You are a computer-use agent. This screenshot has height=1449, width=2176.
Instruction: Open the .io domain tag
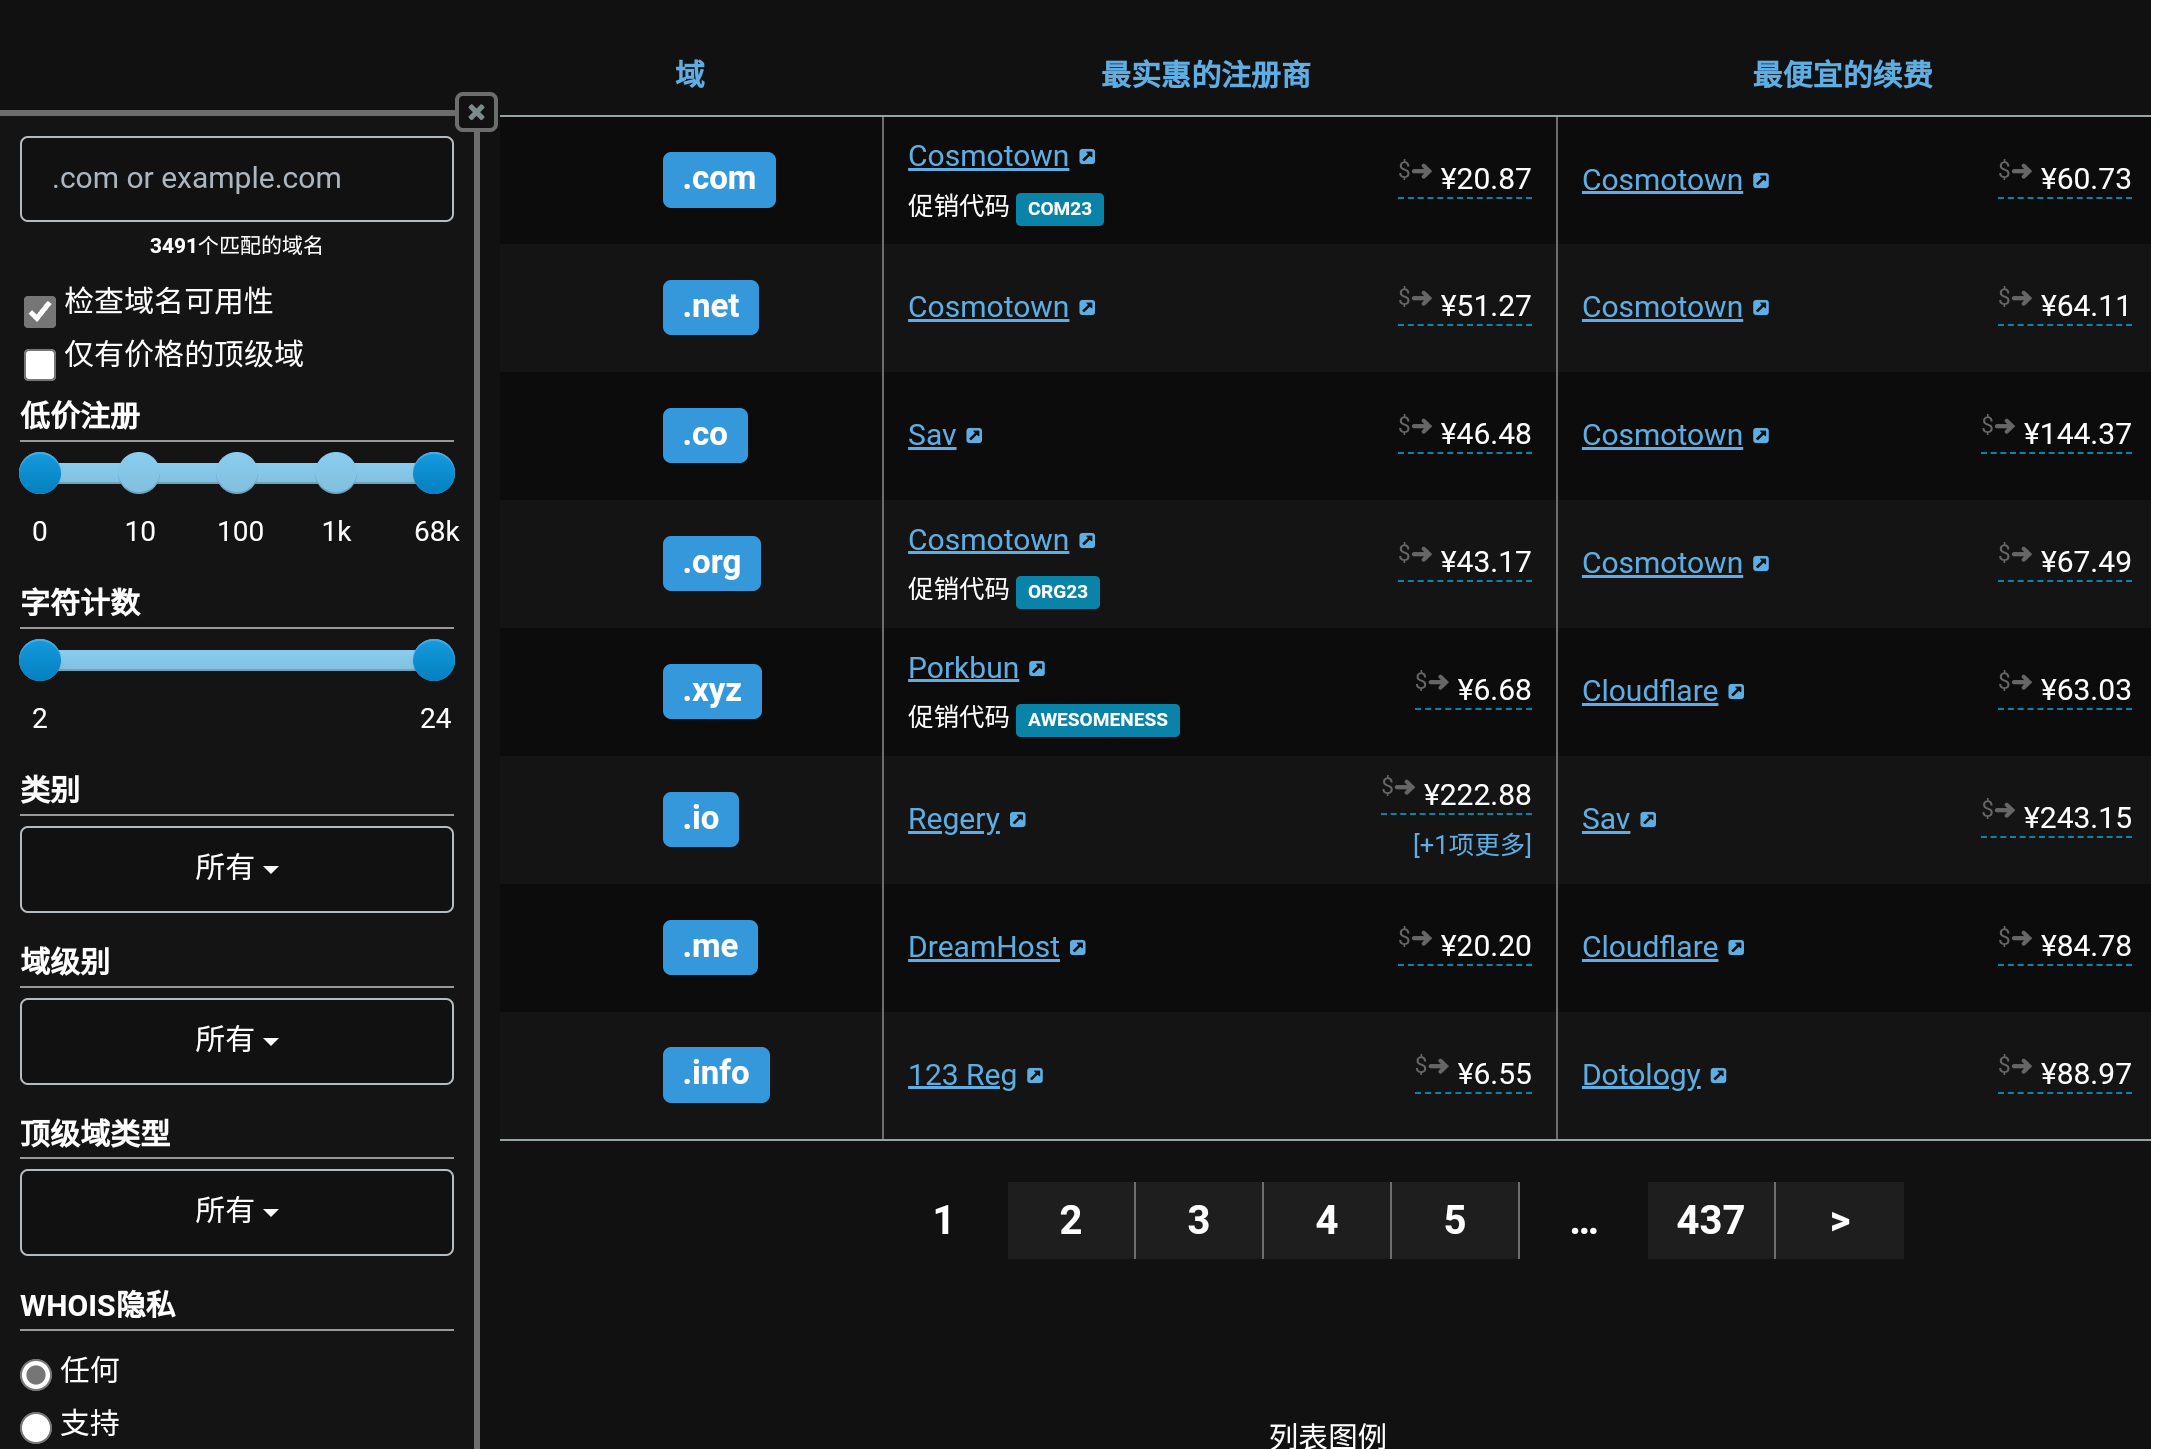pos(701,819)
